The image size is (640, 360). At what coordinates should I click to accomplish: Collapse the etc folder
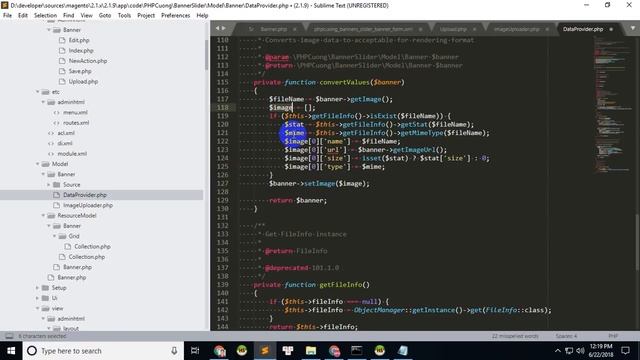tap(38, 92)
